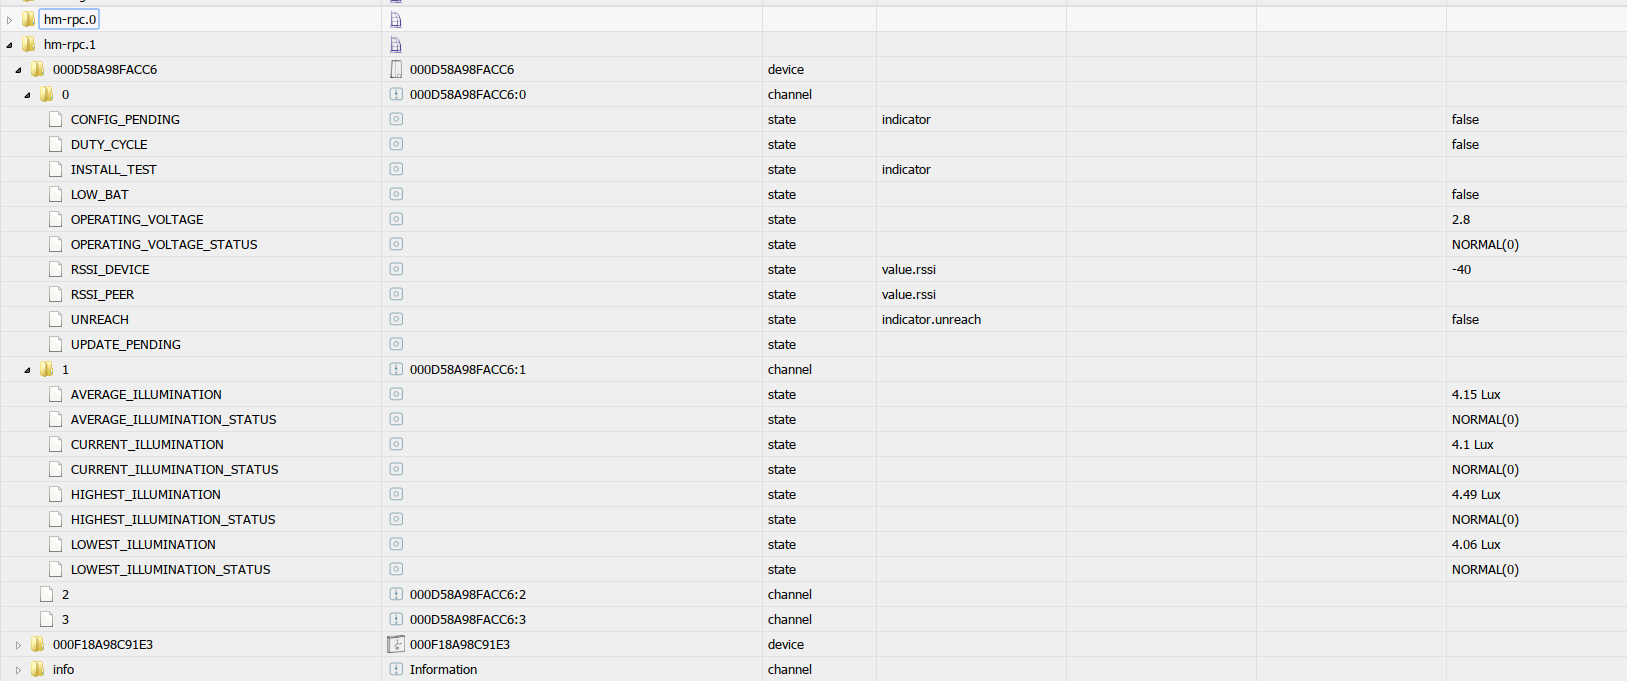Click the device icon for 000F18A98C91E3
Screen dimensions: 1627x681
pyautogui.click(x=396, y=644)
